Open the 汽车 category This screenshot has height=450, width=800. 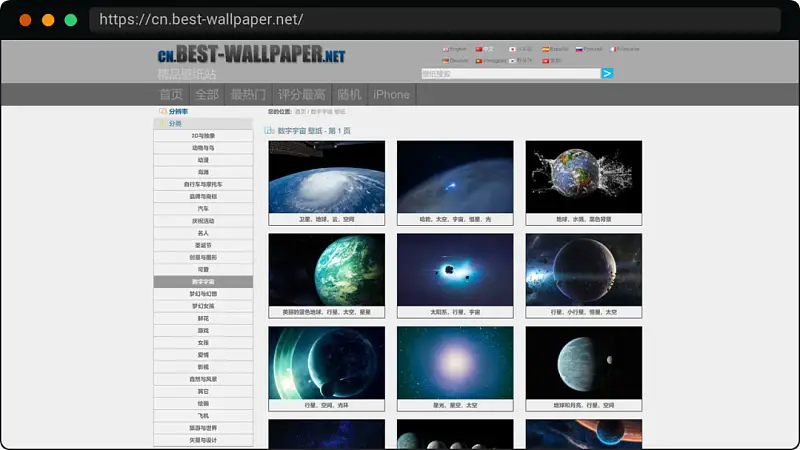203,209
